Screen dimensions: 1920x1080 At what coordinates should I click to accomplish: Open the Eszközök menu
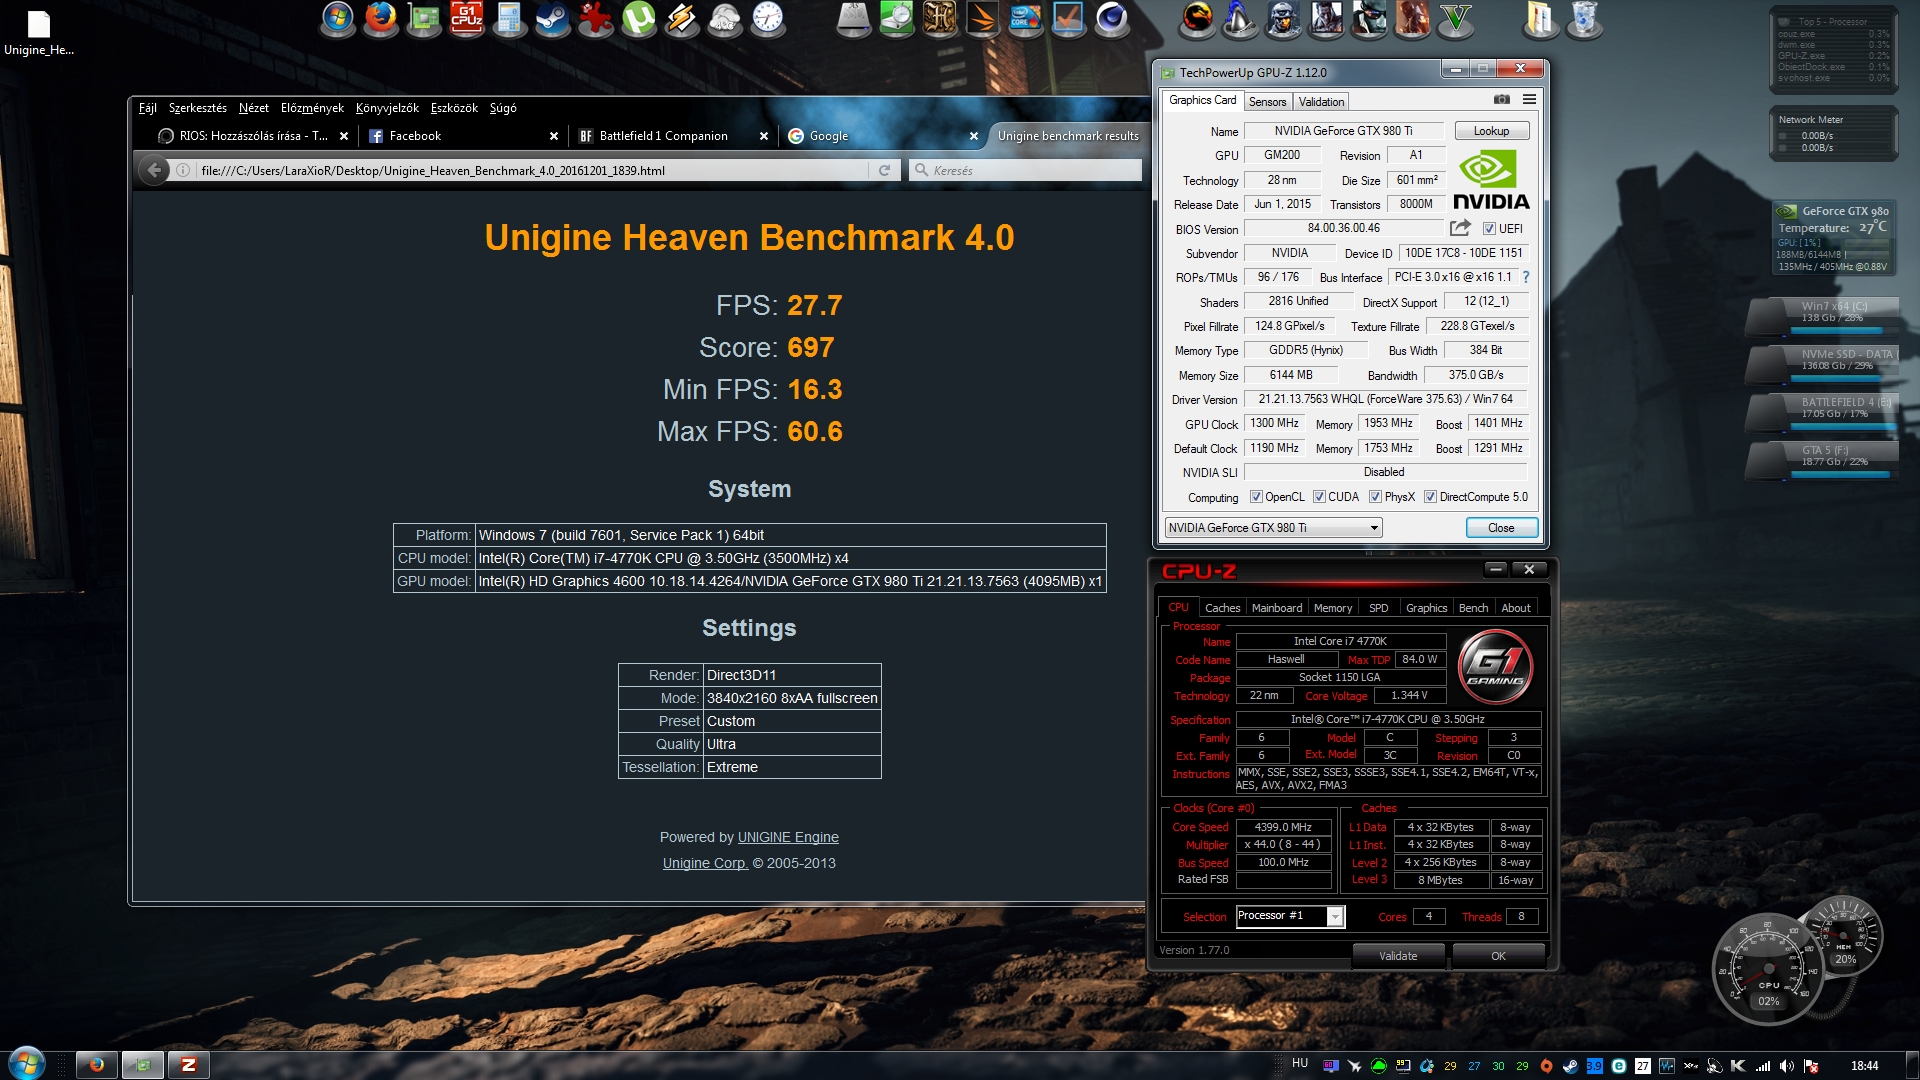(x=454, y=108)
